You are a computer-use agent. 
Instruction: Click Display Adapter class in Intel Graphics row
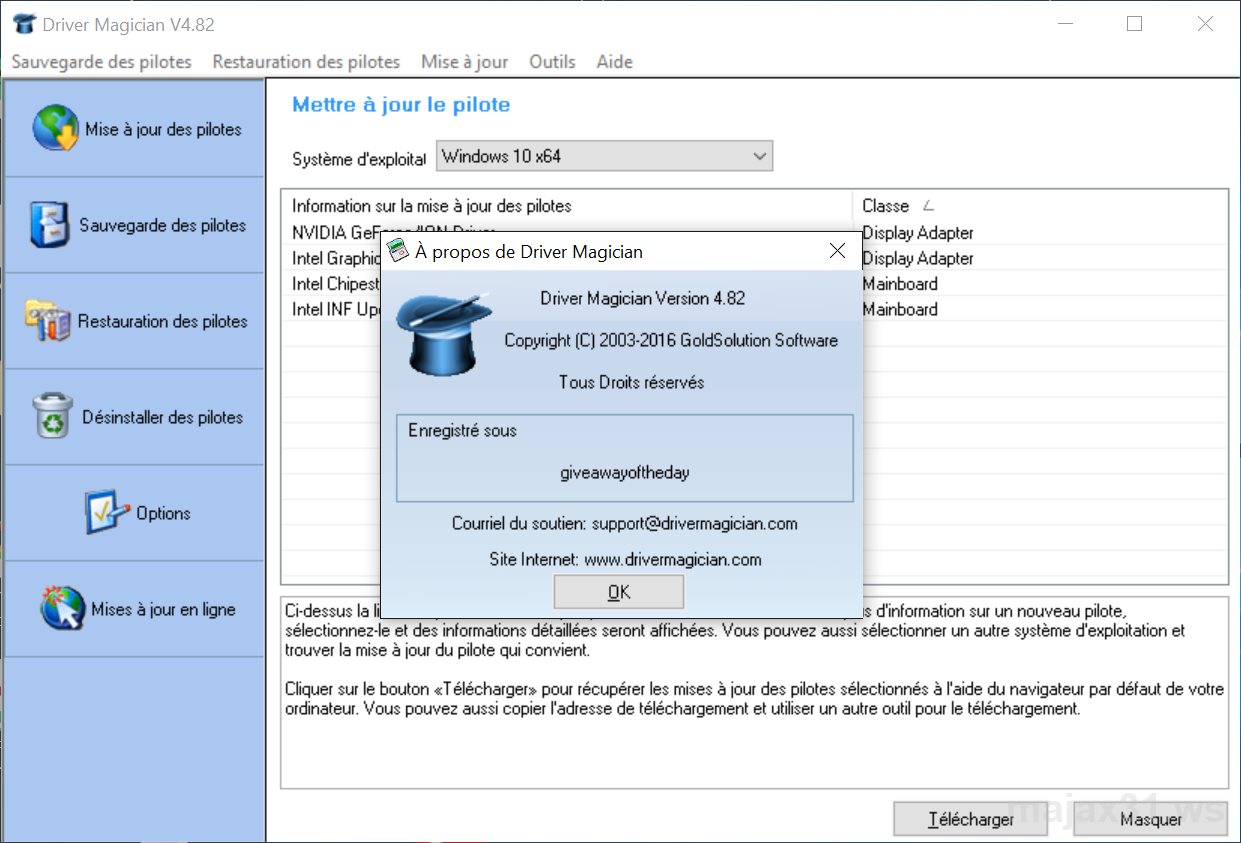pos(917,258)
